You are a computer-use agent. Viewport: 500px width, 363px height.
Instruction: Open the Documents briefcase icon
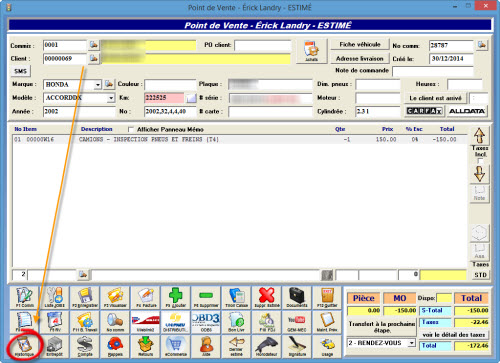pyautogui.click(x=296, y=298)
